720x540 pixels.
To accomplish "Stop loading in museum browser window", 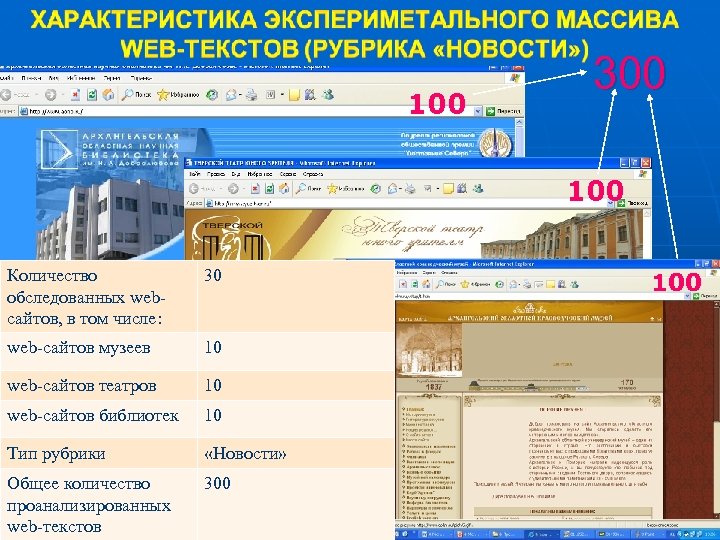I will pos(404,284).
